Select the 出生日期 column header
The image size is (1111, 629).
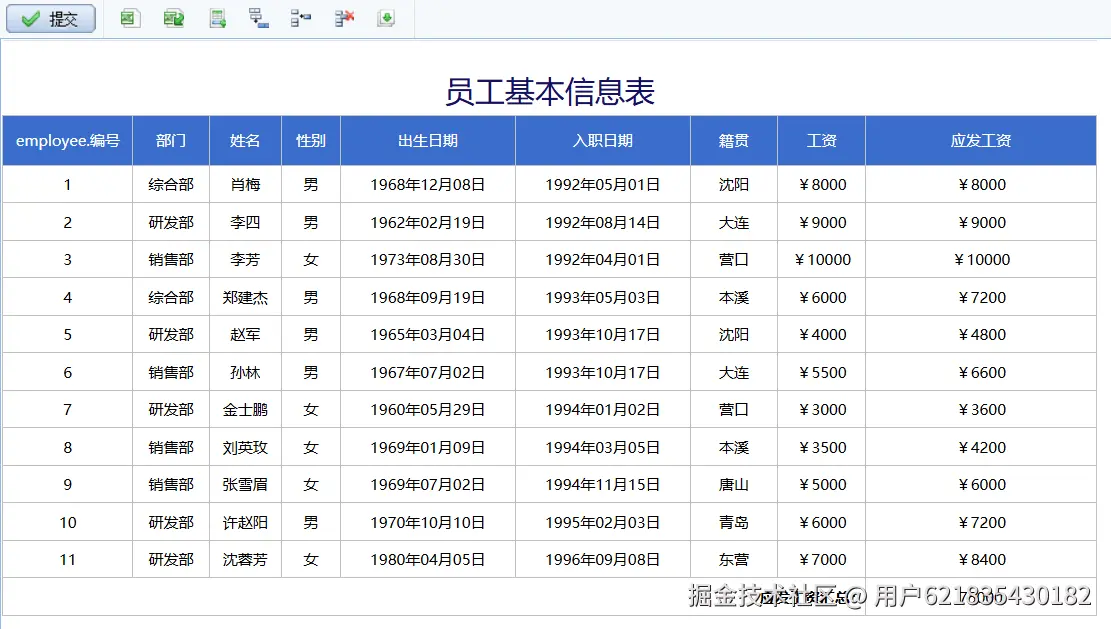coord(428,141)
